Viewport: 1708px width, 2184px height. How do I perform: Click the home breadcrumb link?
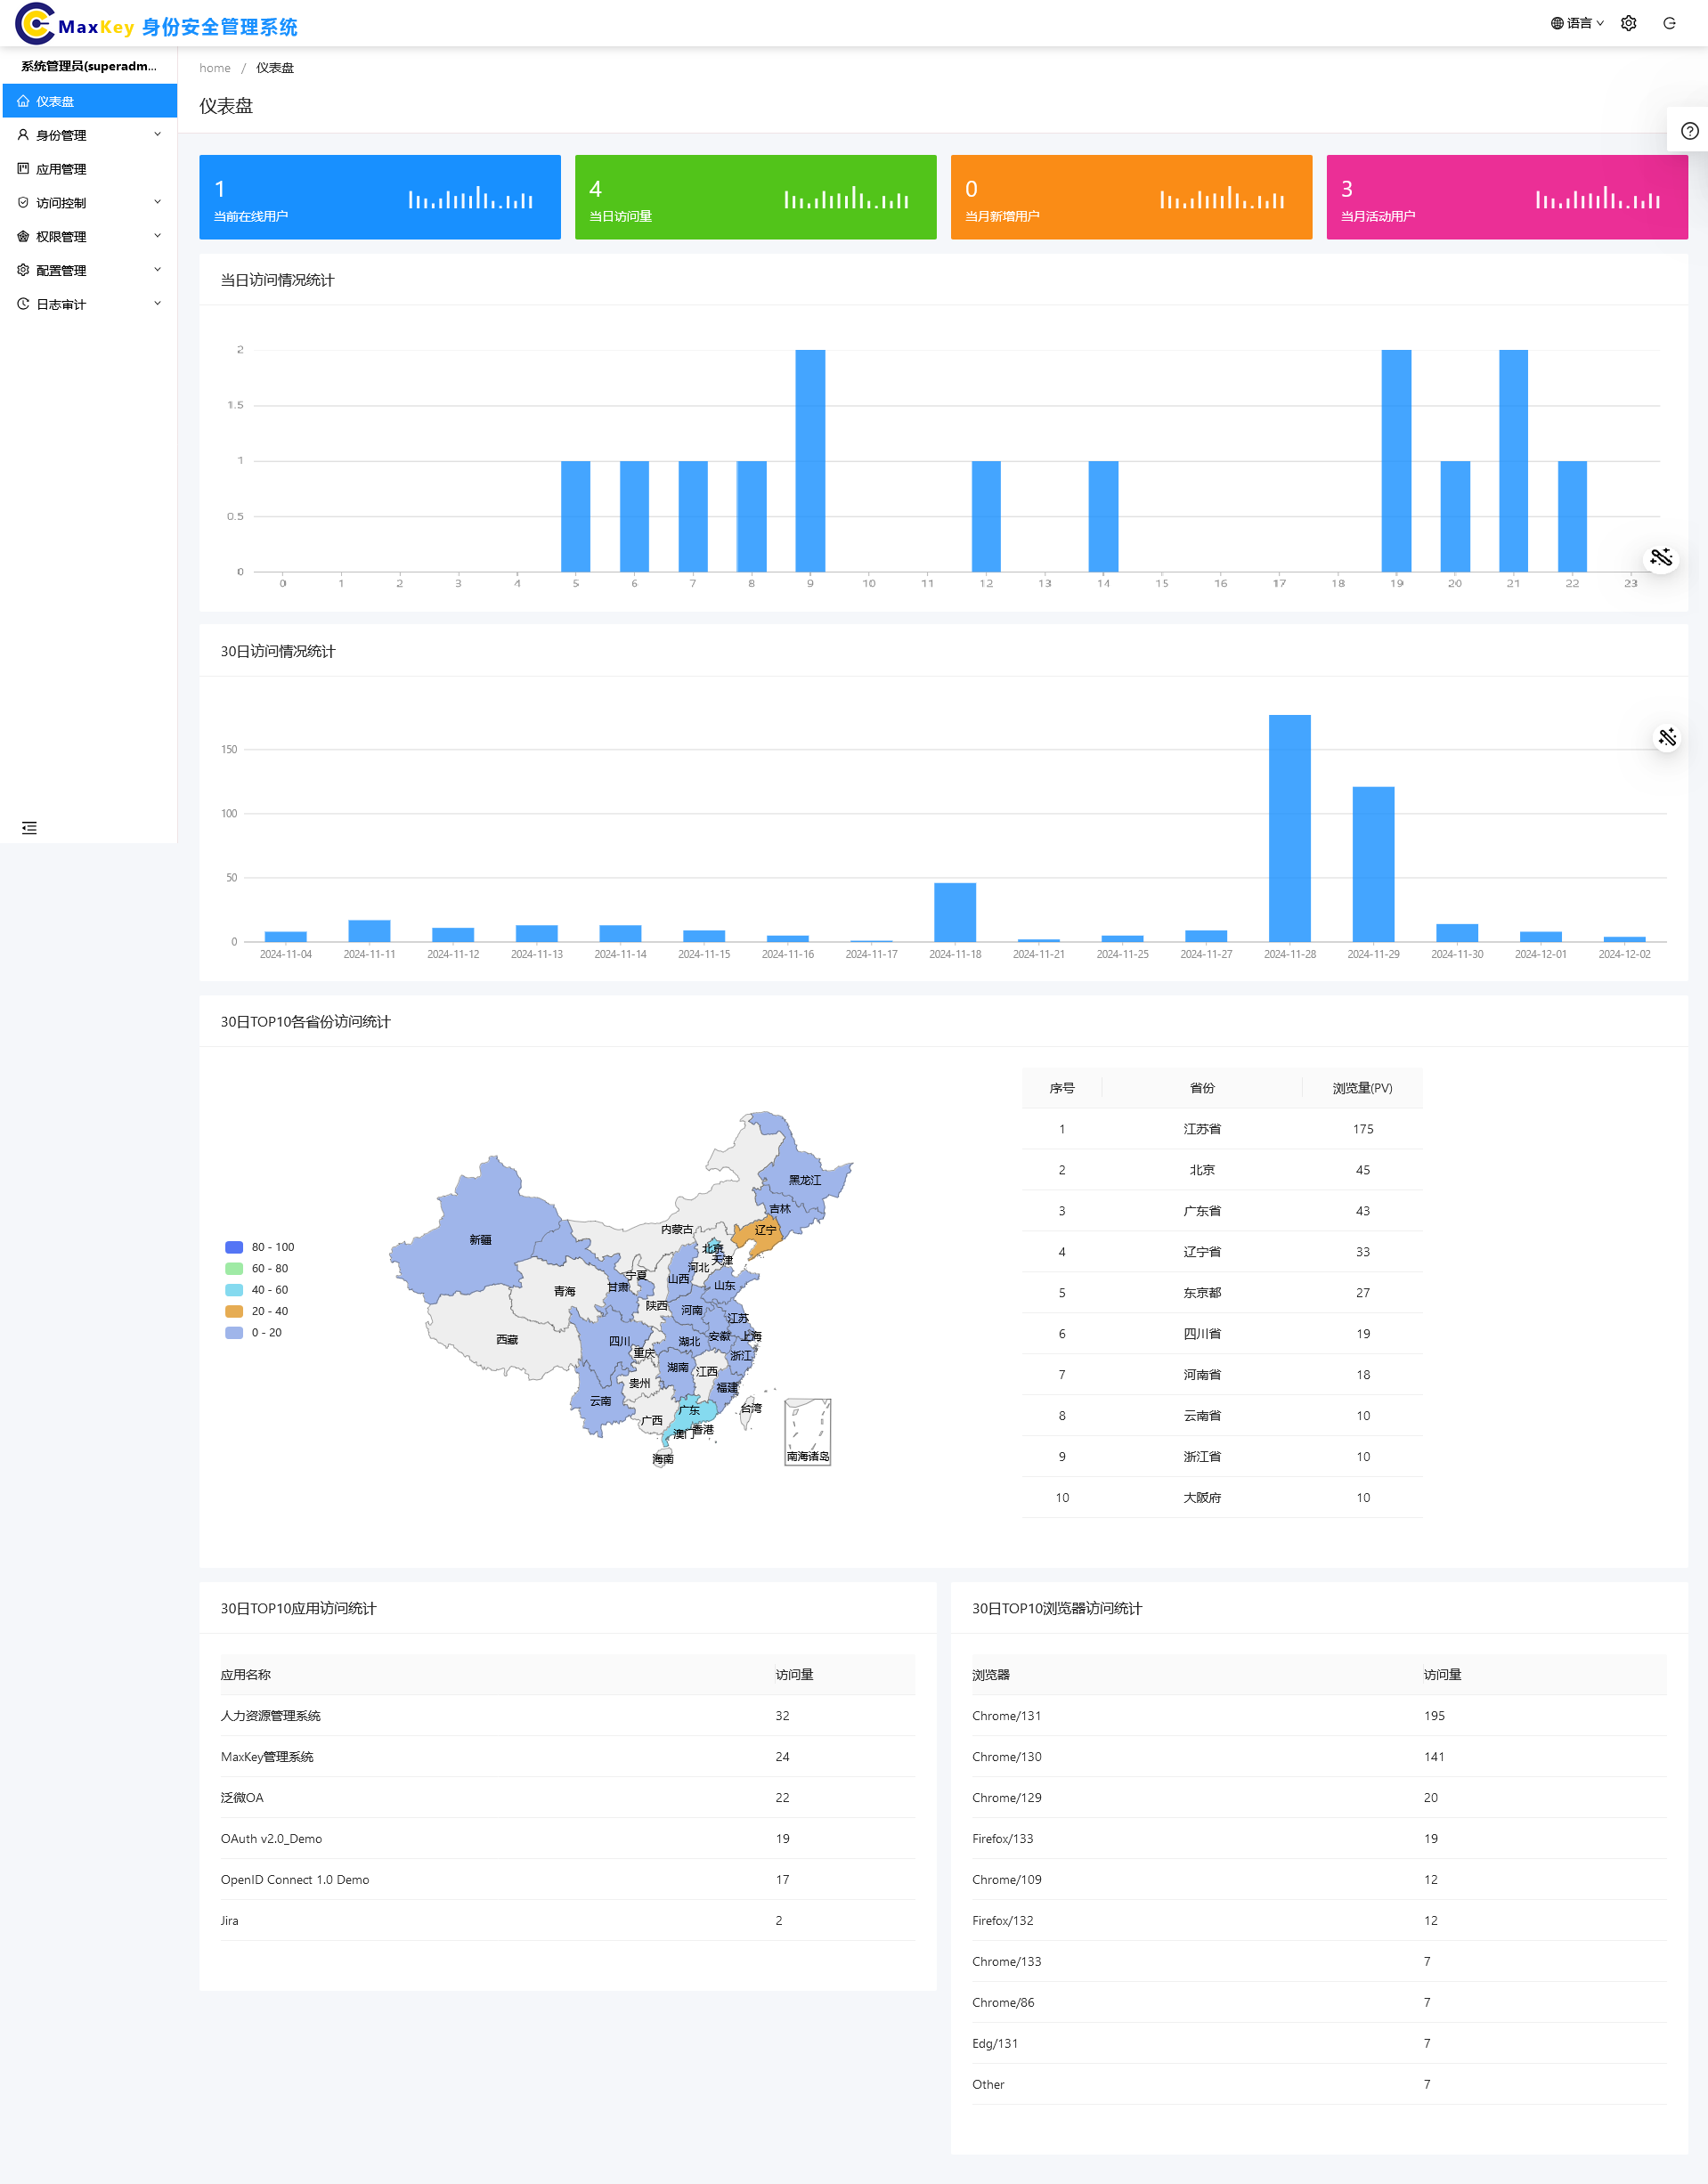pyautogui.click(x=214, y=68)
